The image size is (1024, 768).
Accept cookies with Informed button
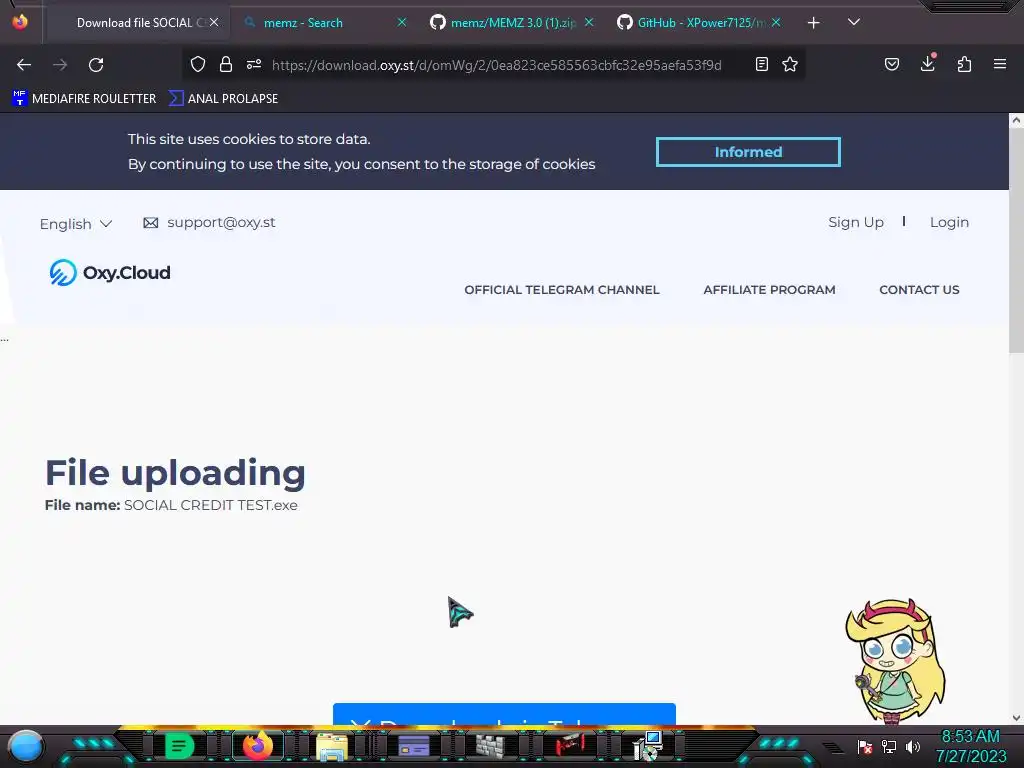748,152
